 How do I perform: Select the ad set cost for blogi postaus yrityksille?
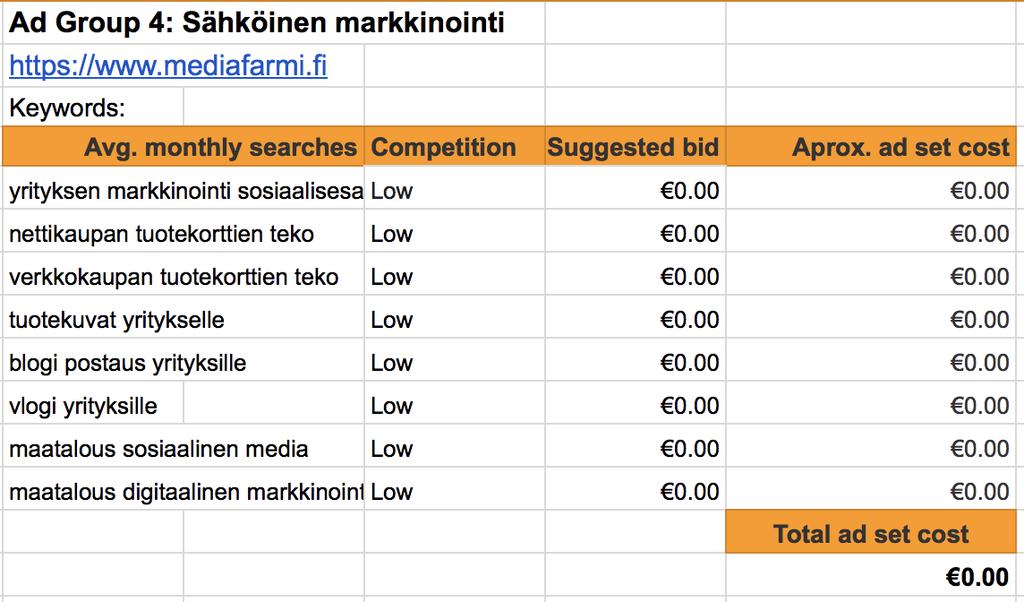pyautogui.click(x=871, y=363)
